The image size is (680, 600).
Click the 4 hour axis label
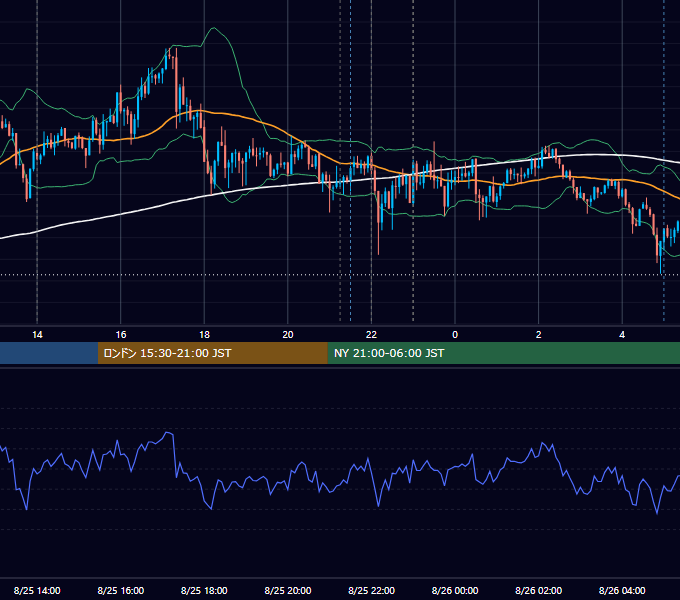click(x=622, y=335)
